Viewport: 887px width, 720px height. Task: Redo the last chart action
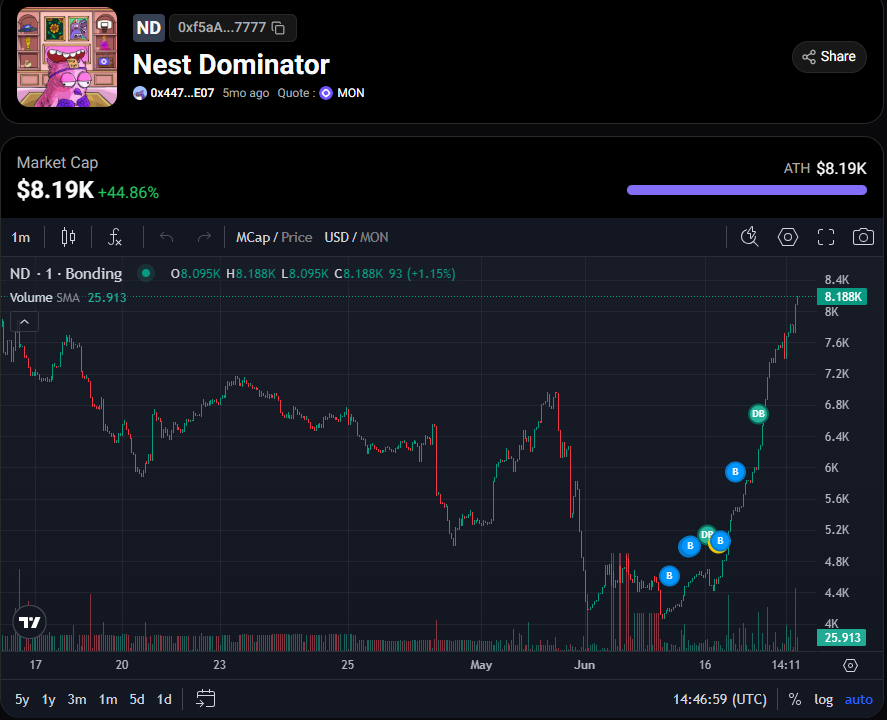point(204,237)
